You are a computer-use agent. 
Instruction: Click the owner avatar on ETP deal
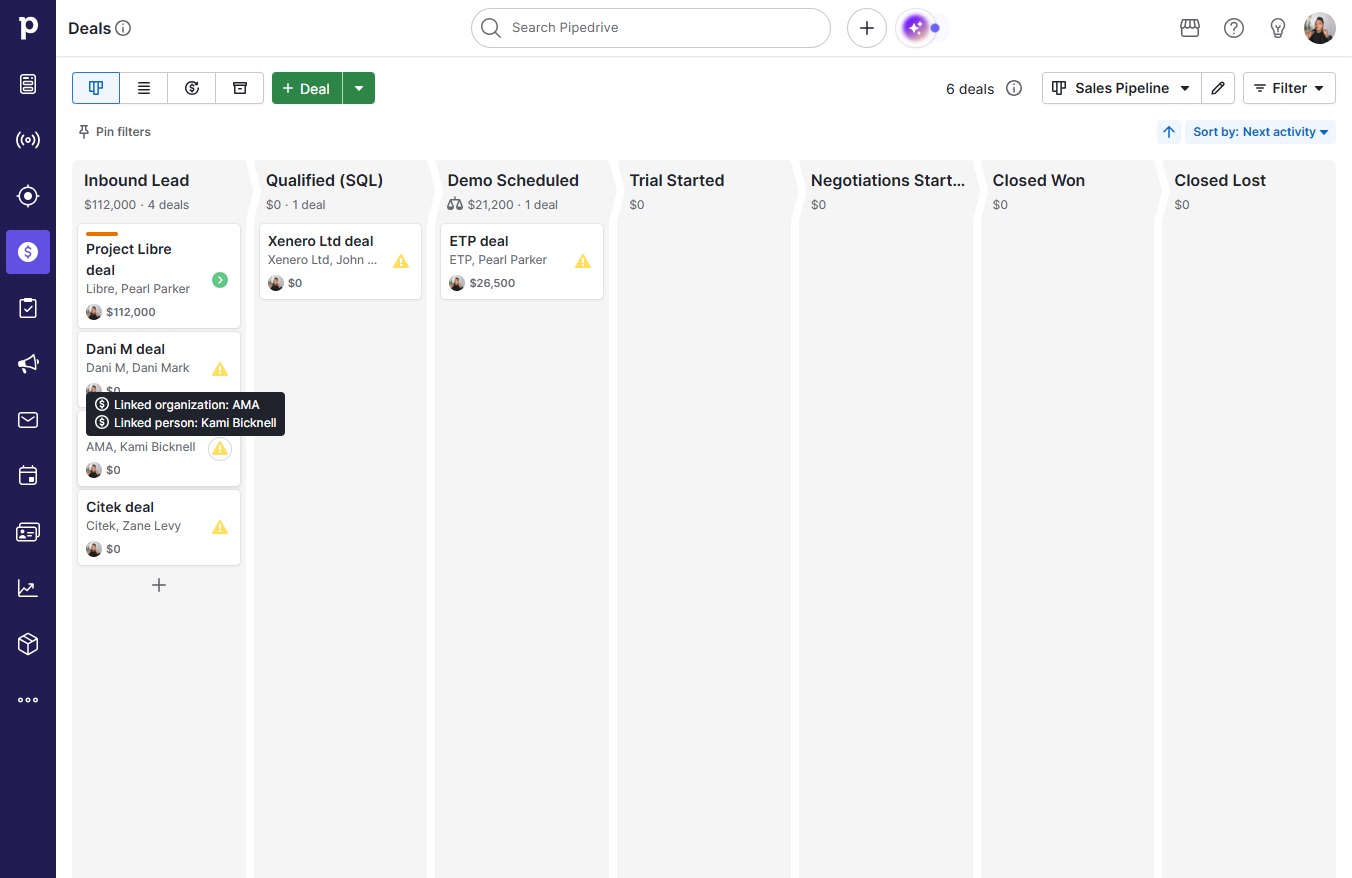[x=457, y=283]
